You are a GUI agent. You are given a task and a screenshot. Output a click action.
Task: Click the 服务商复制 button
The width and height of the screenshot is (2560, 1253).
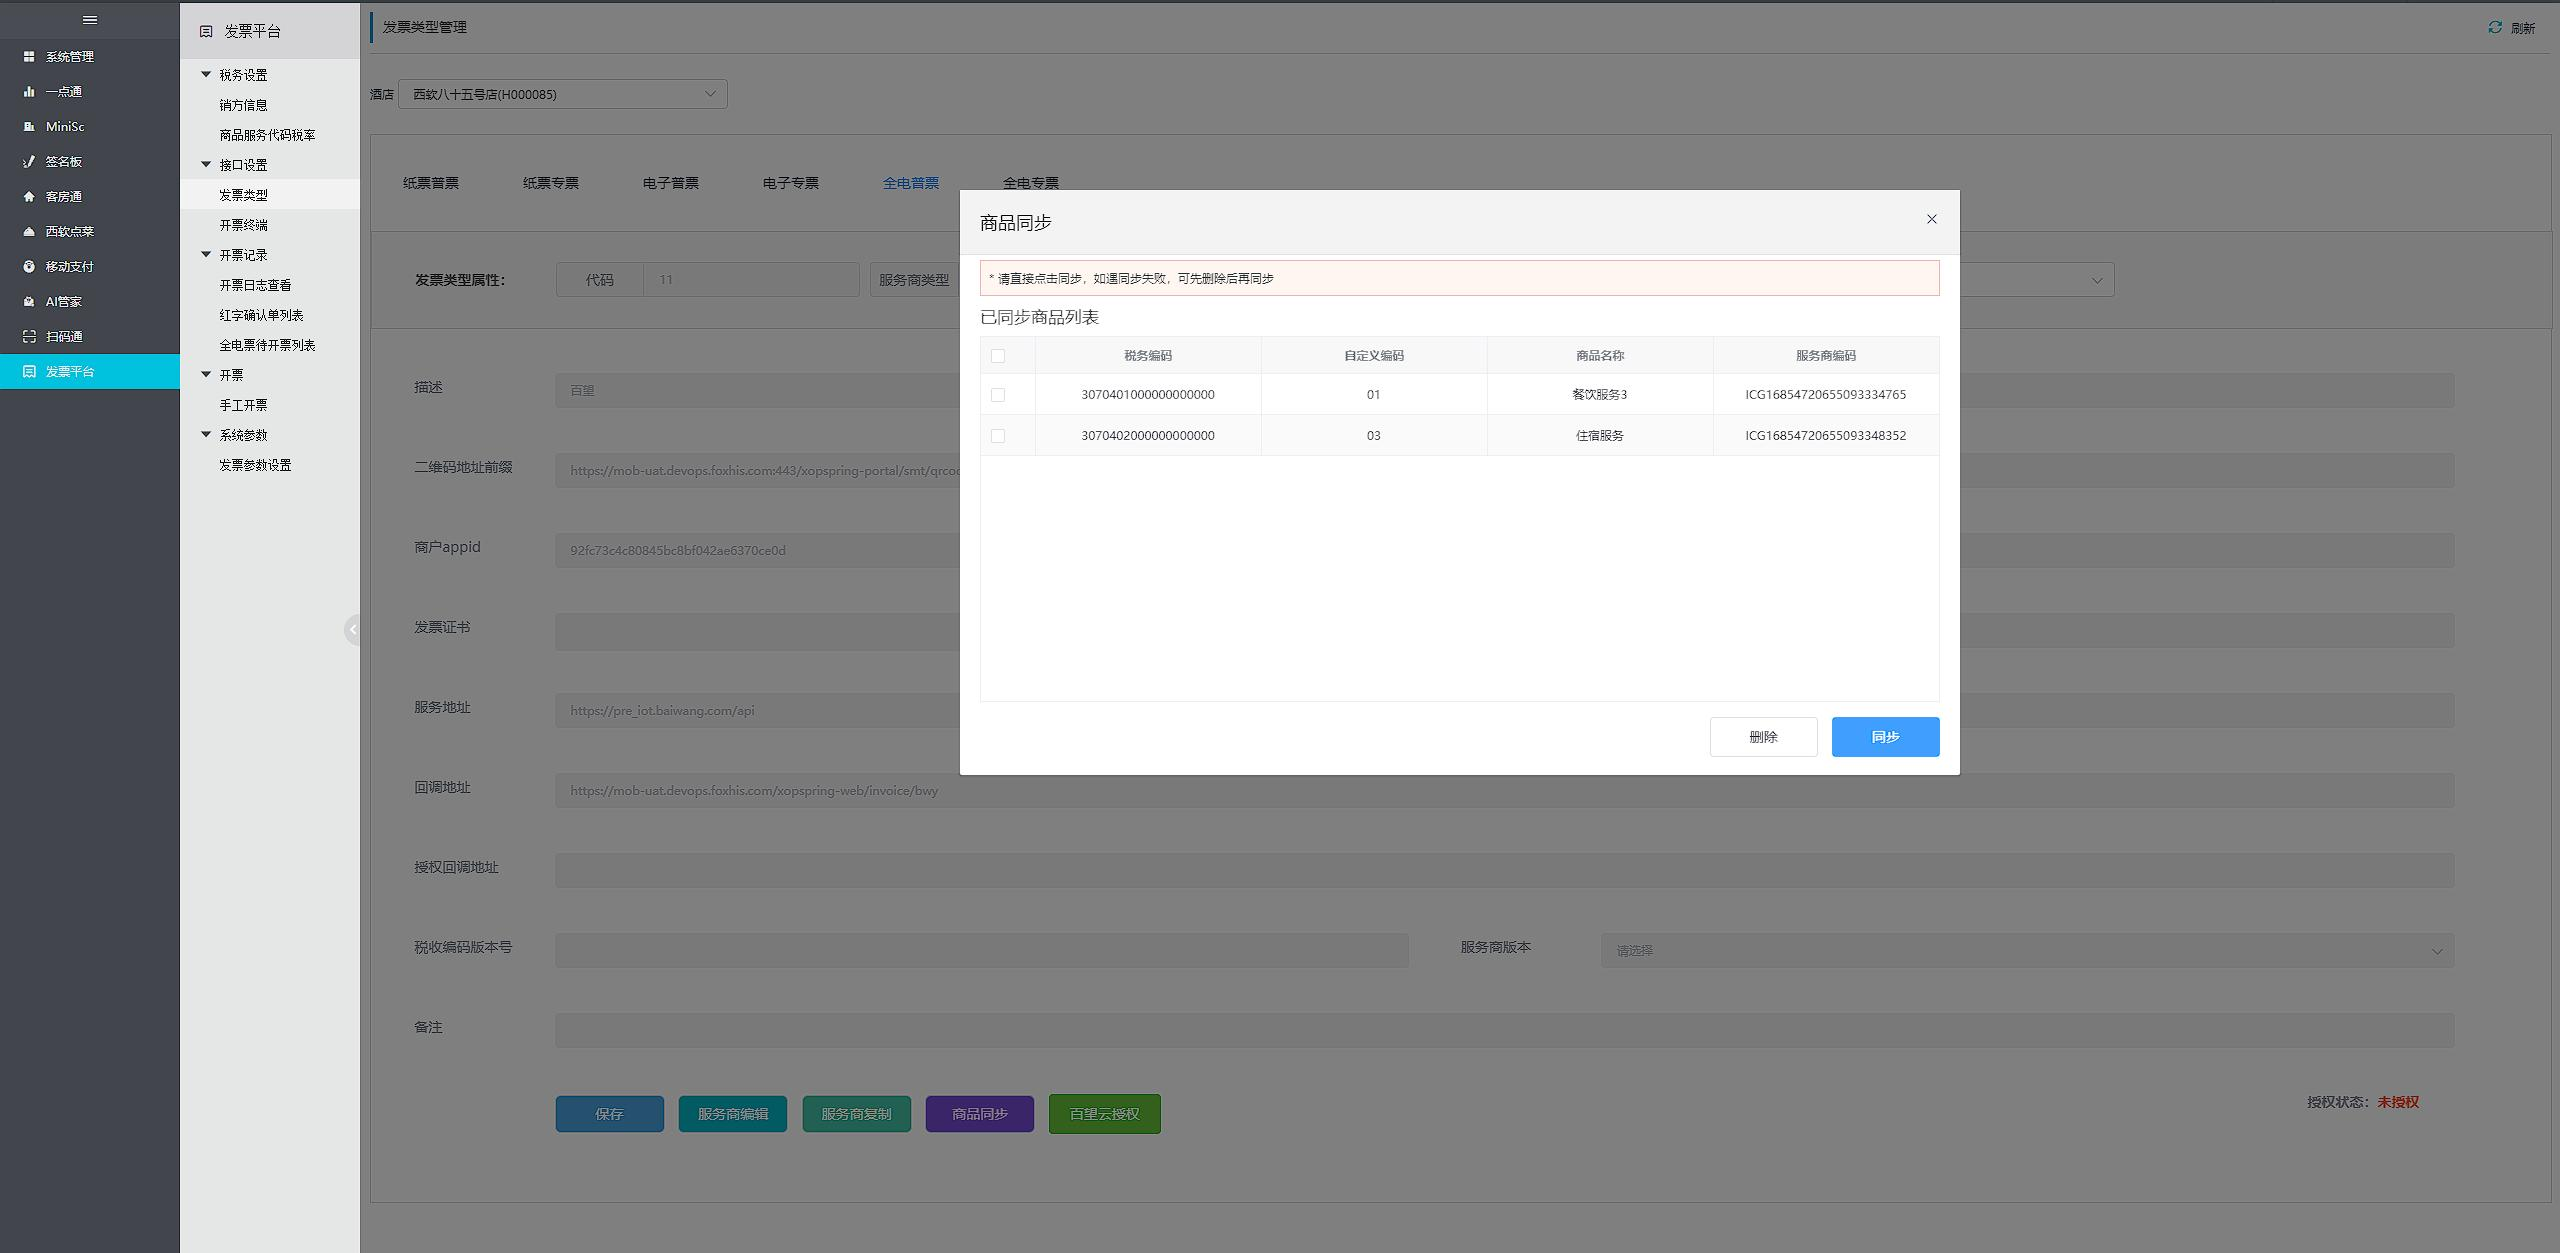pos(857,1114)
